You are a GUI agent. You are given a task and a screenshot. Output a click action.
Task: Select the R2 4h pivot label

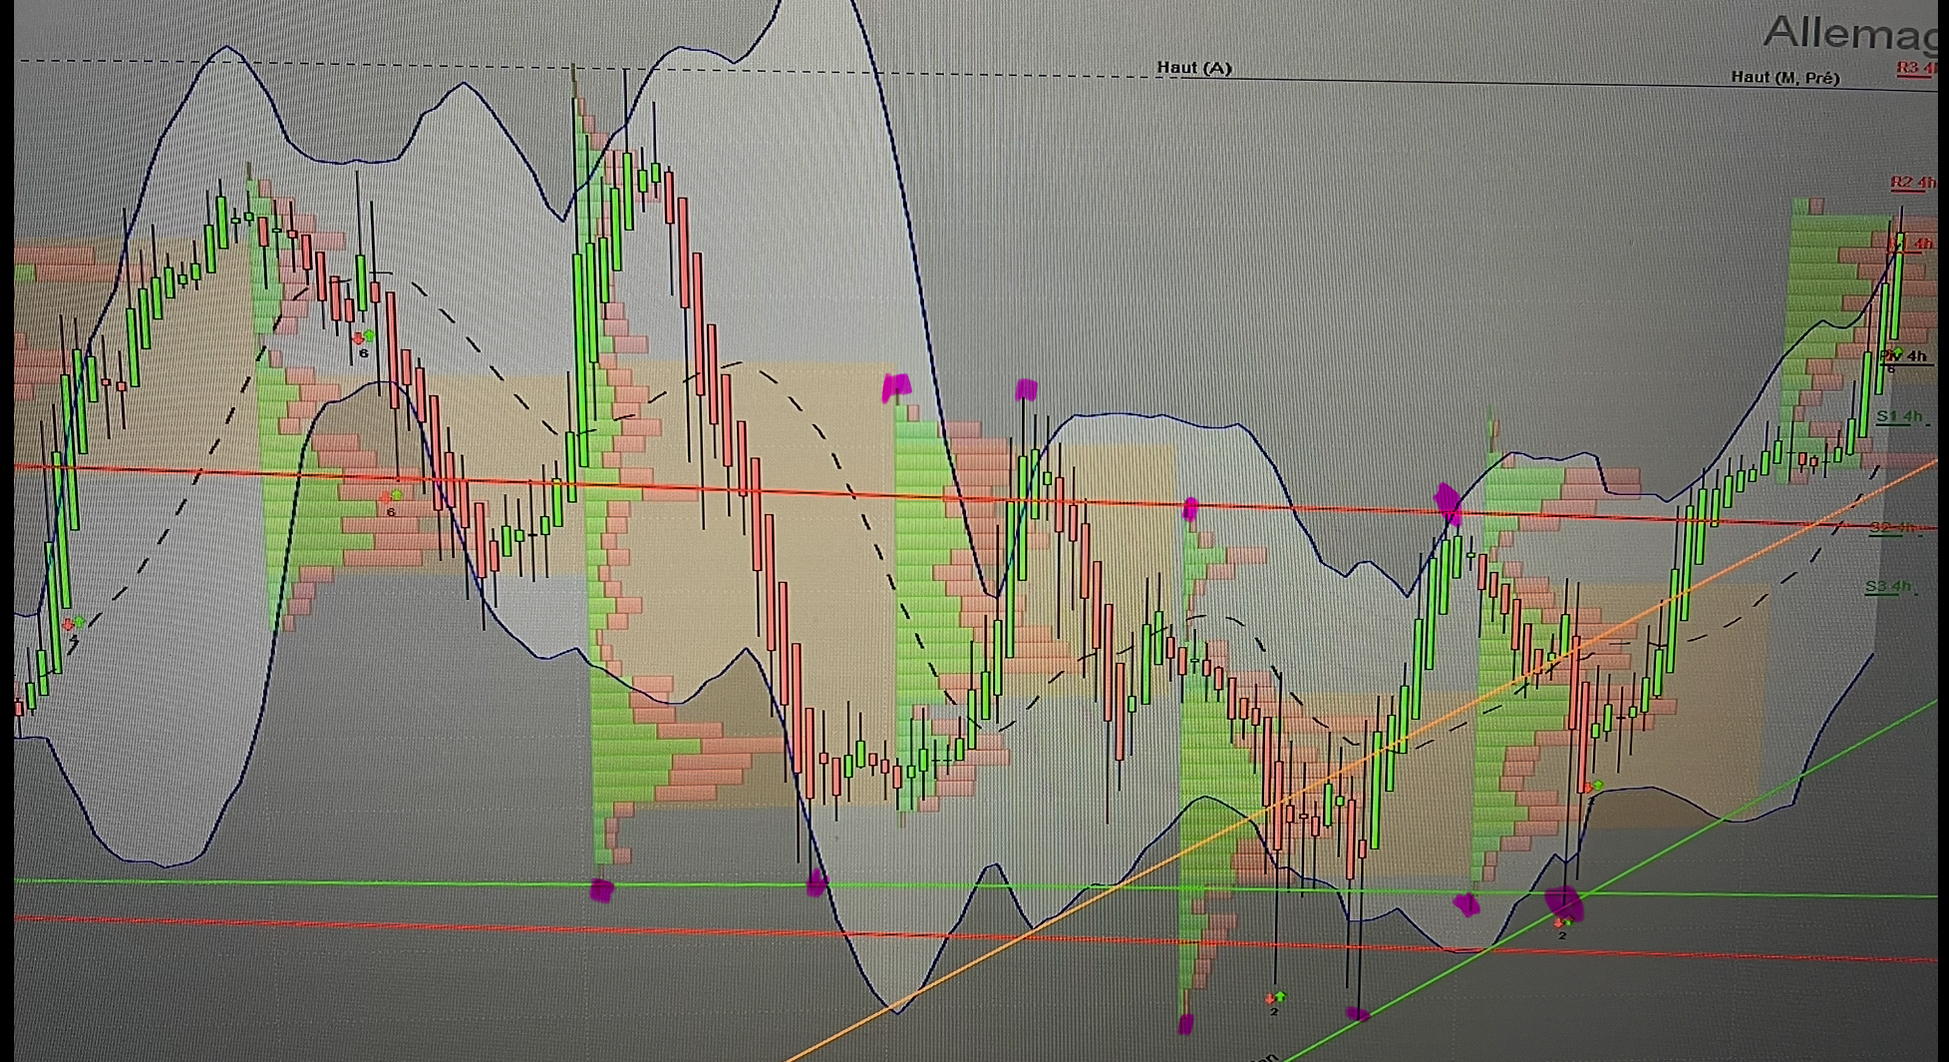point(1912,182)
